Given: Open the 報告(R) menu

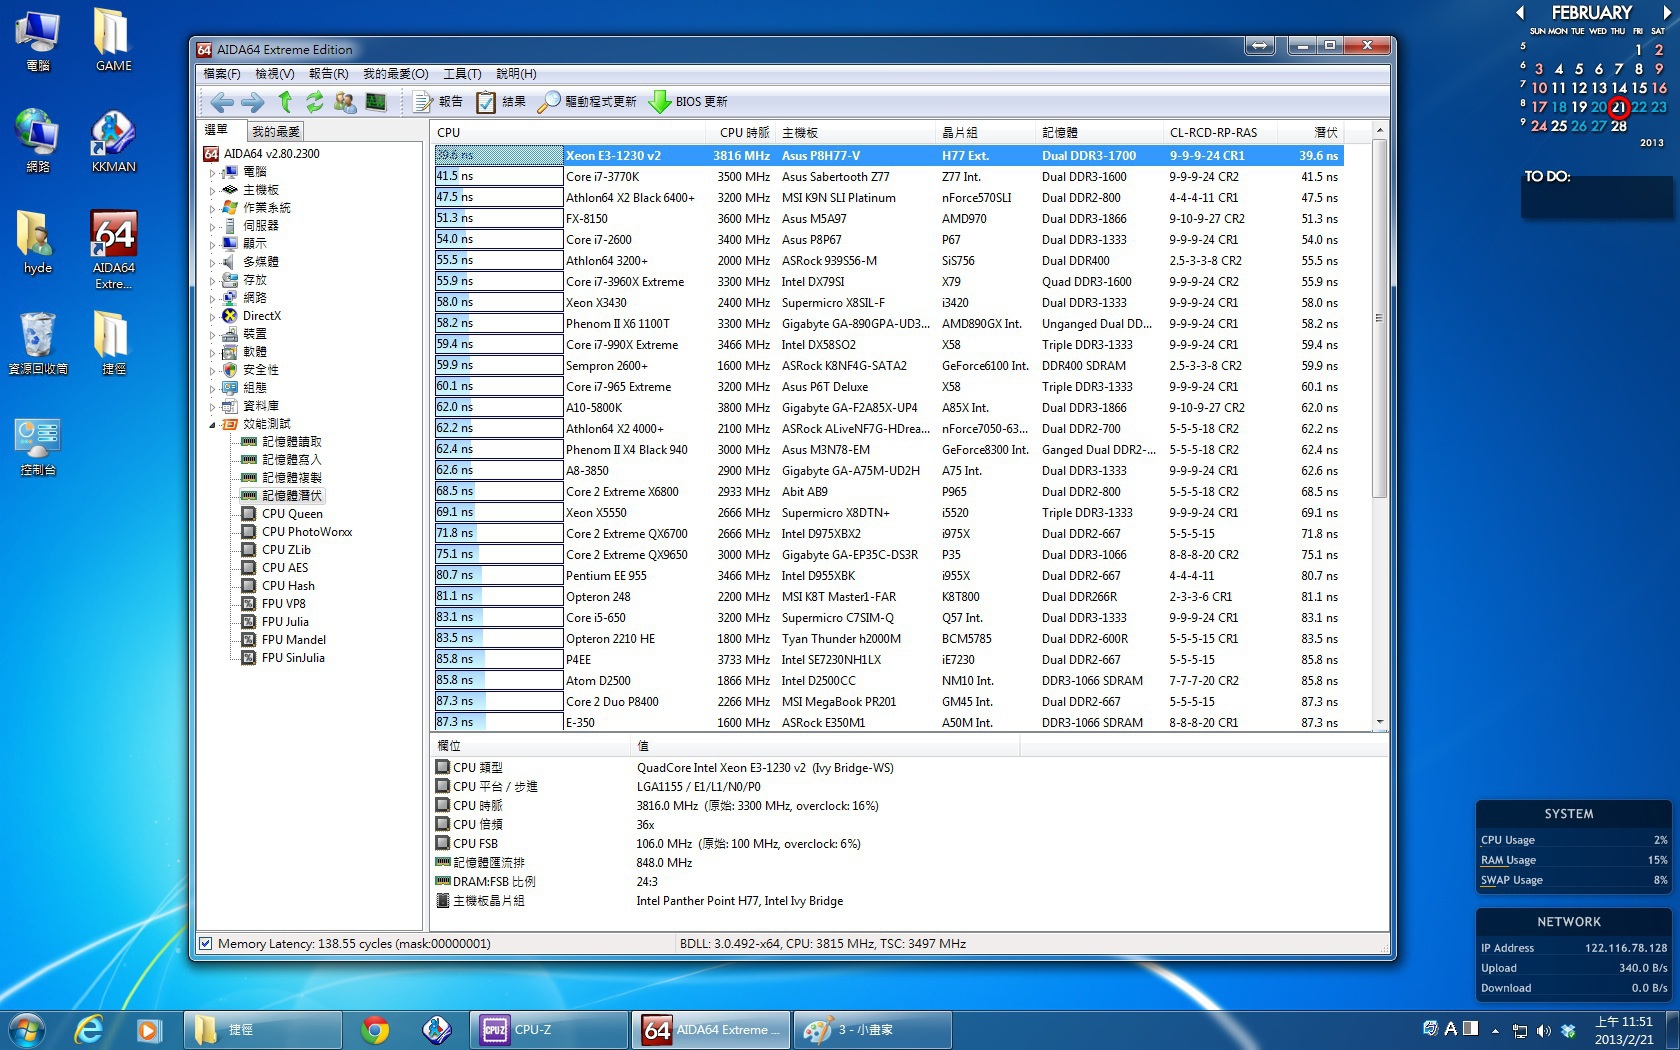Looking at the screenshot, I should click(329, 74).
